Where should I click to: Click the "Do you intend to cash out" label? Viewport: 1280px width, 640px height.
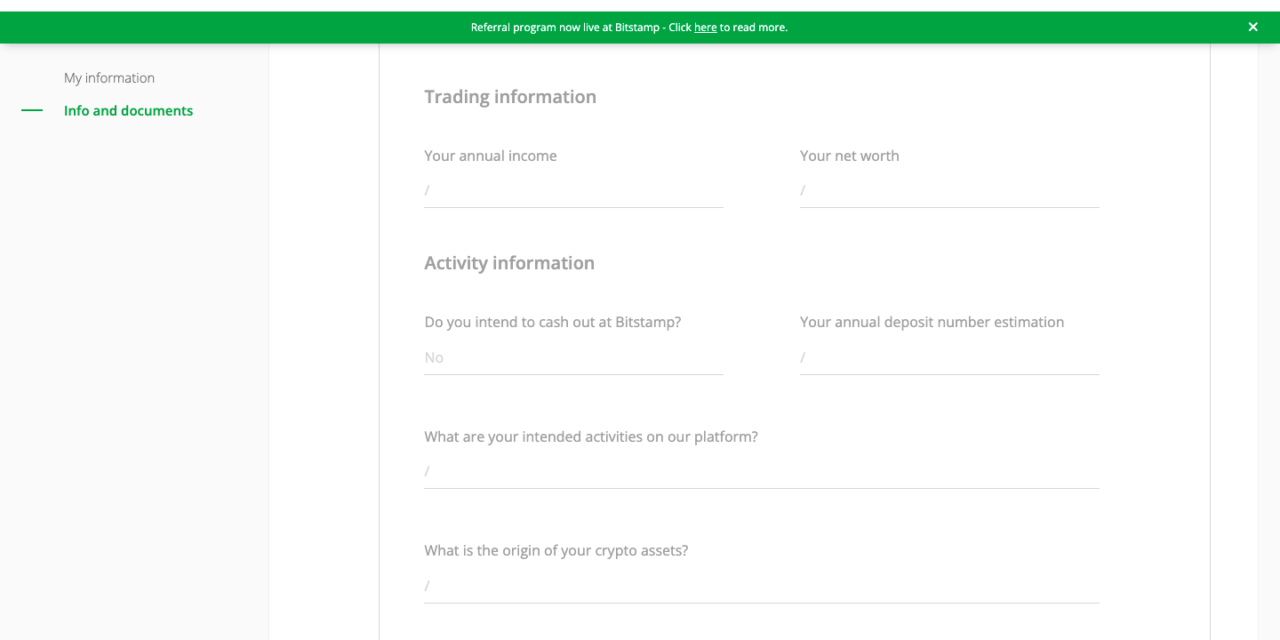coord(552,321)
